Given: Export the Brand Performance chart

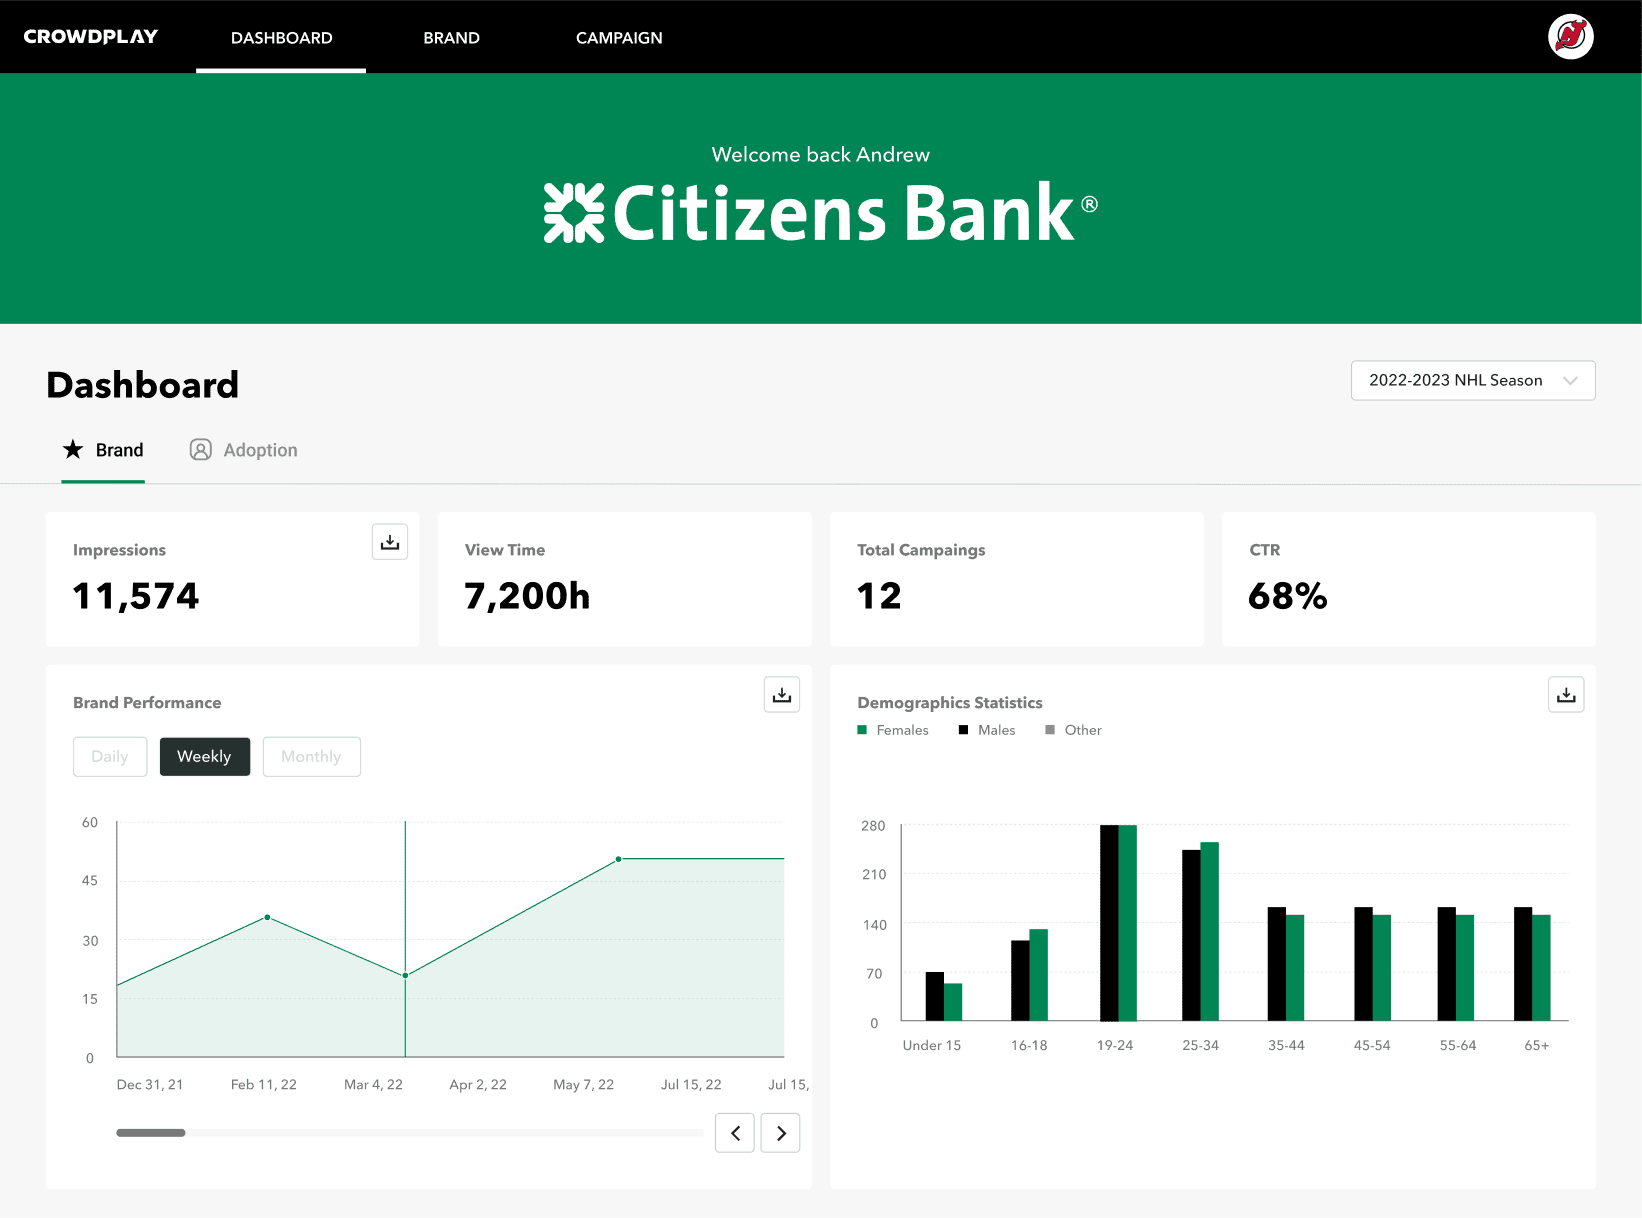Looking at the screenshot, I should point(781,694).
